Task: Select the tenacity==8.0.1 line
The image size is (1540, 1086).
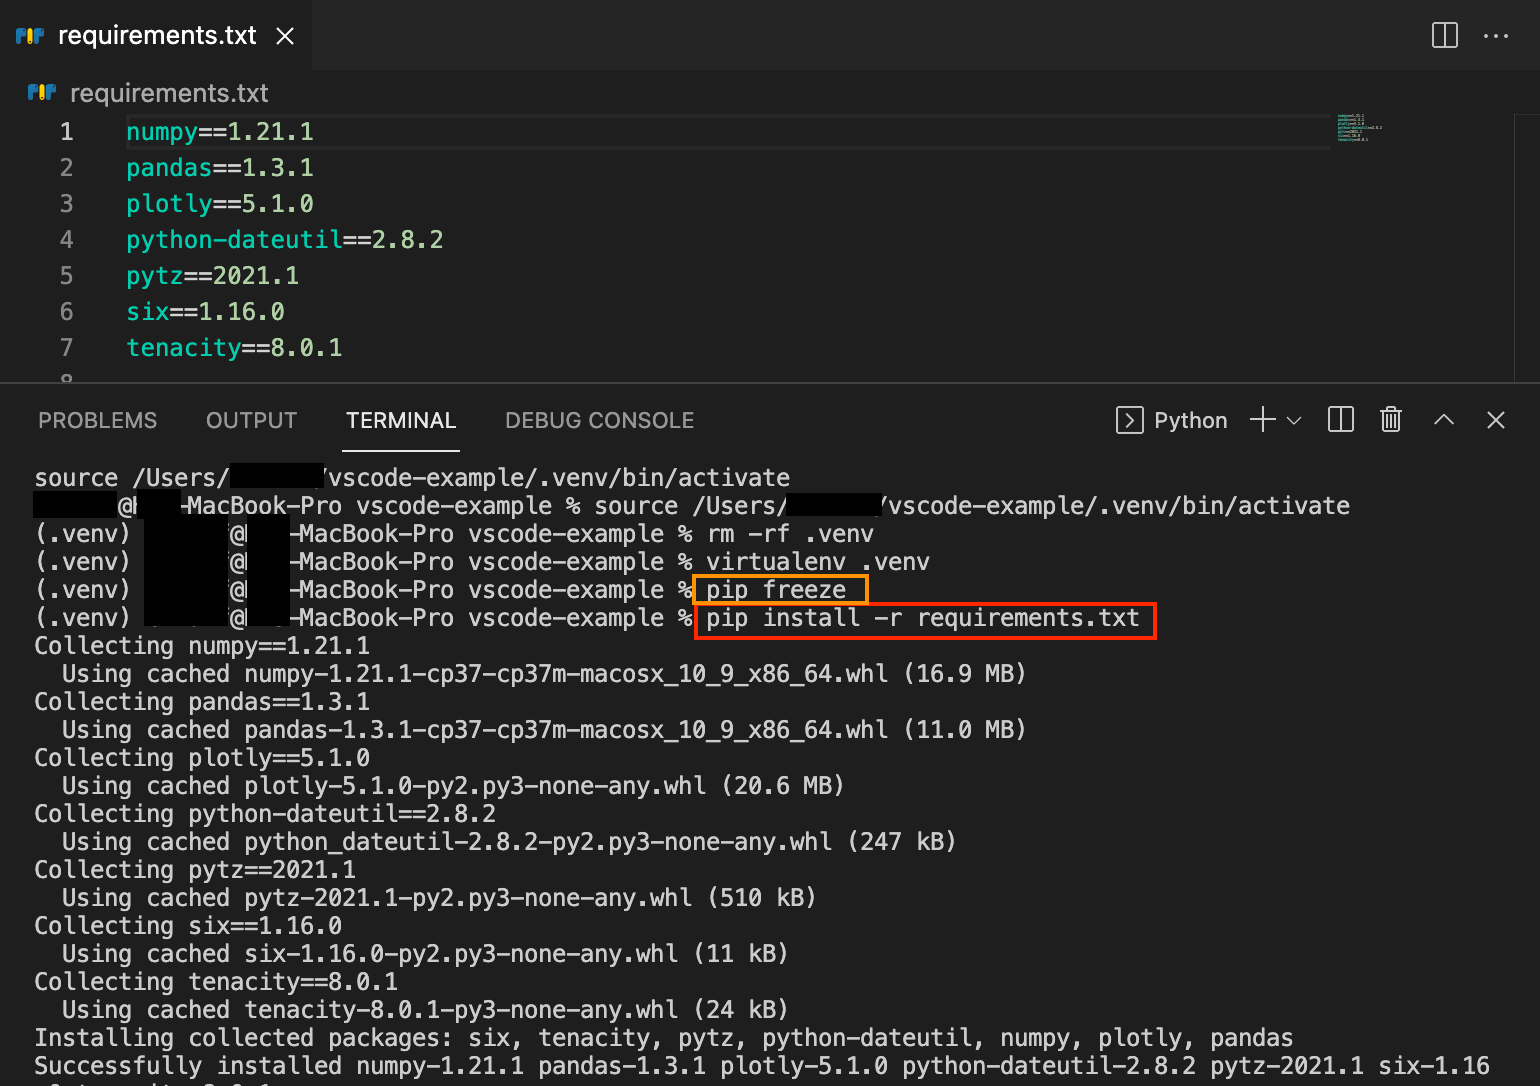Action: [234, 347]
